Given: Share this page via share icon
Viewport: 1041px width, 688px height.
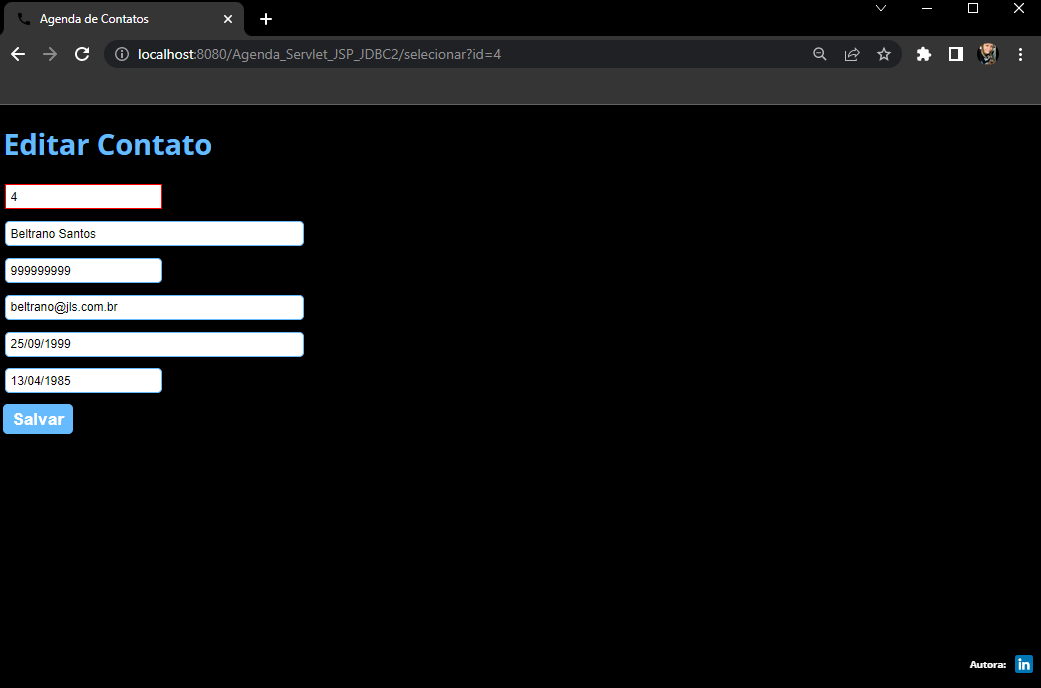Looking at the screenshot, I should tap(852, 54).
